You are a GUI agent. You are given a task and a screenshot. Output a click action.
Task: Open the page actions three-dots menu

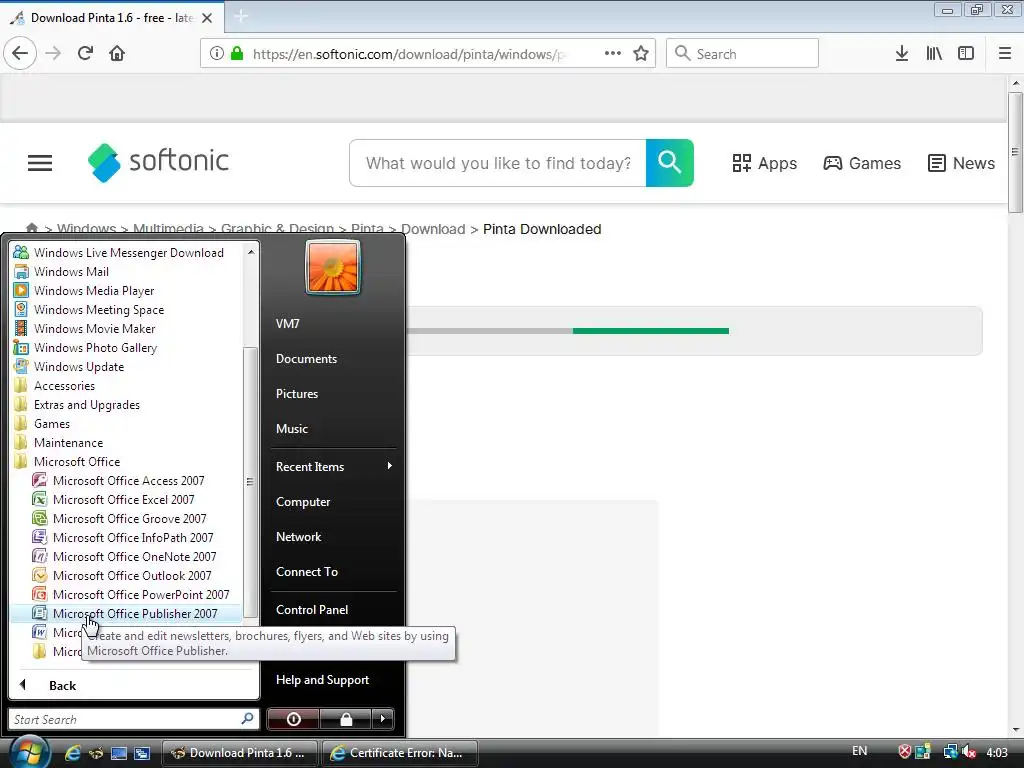(612, 54)
